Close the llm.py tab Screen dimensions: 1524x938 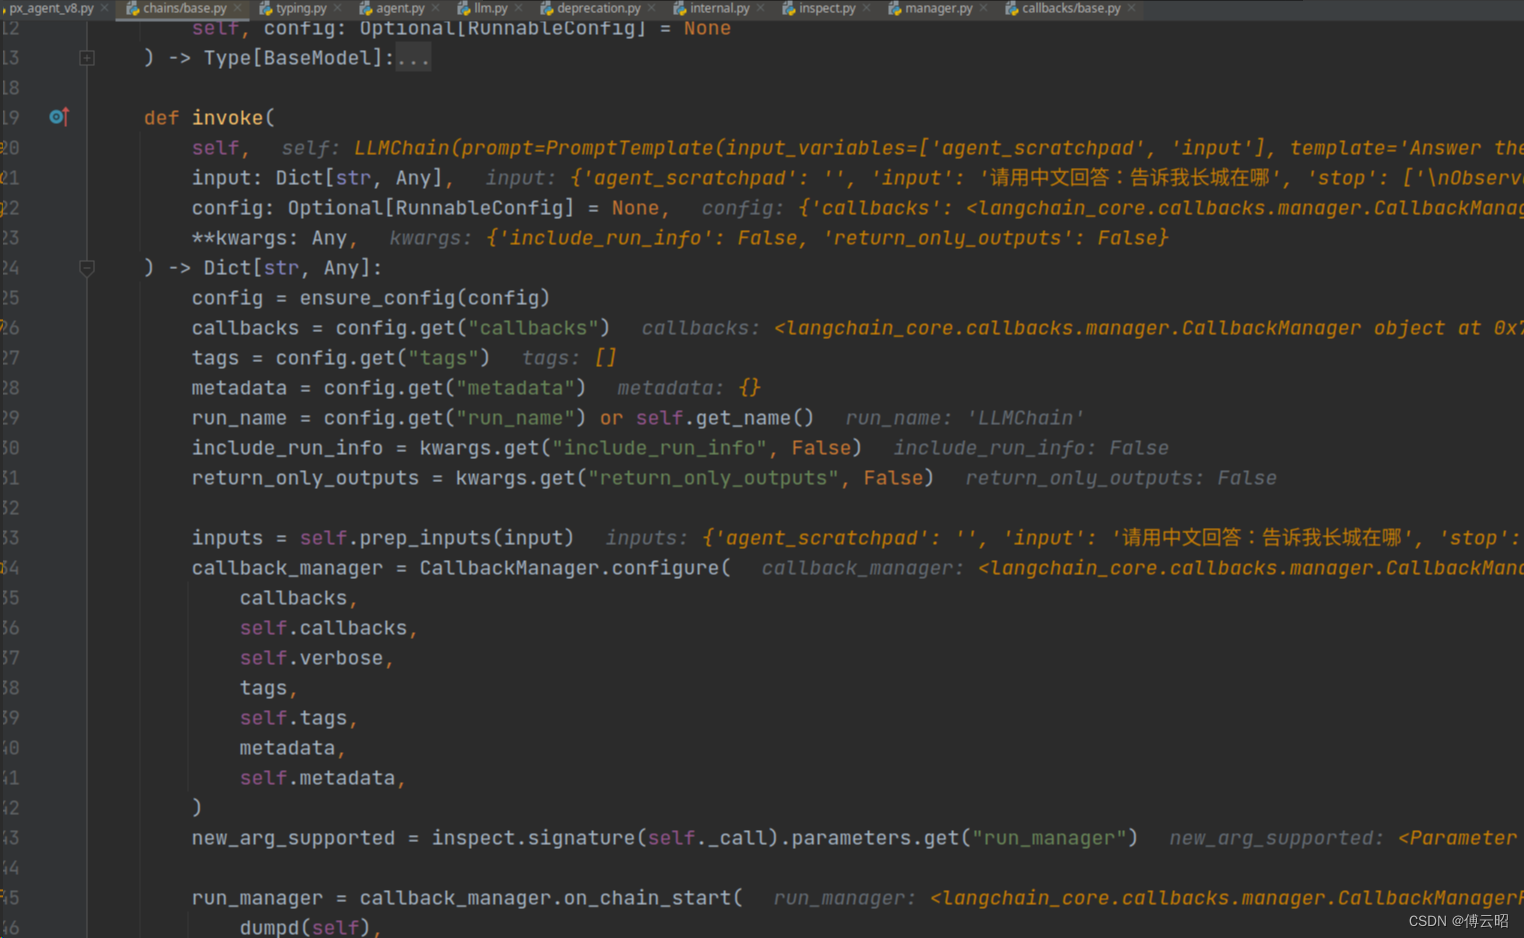pyautogui.click(x=518, y=8)
